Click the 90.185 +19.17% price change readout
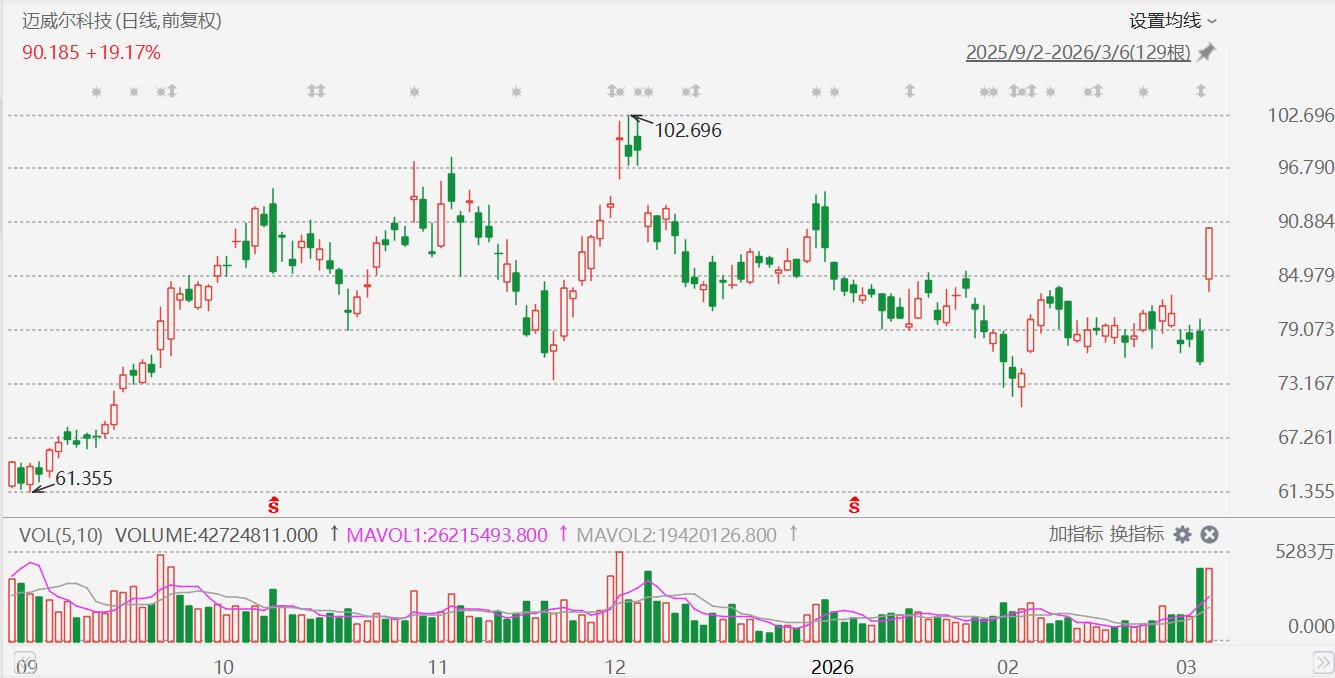The height and width of the screenshot is (678, 1335). [91, 52]
